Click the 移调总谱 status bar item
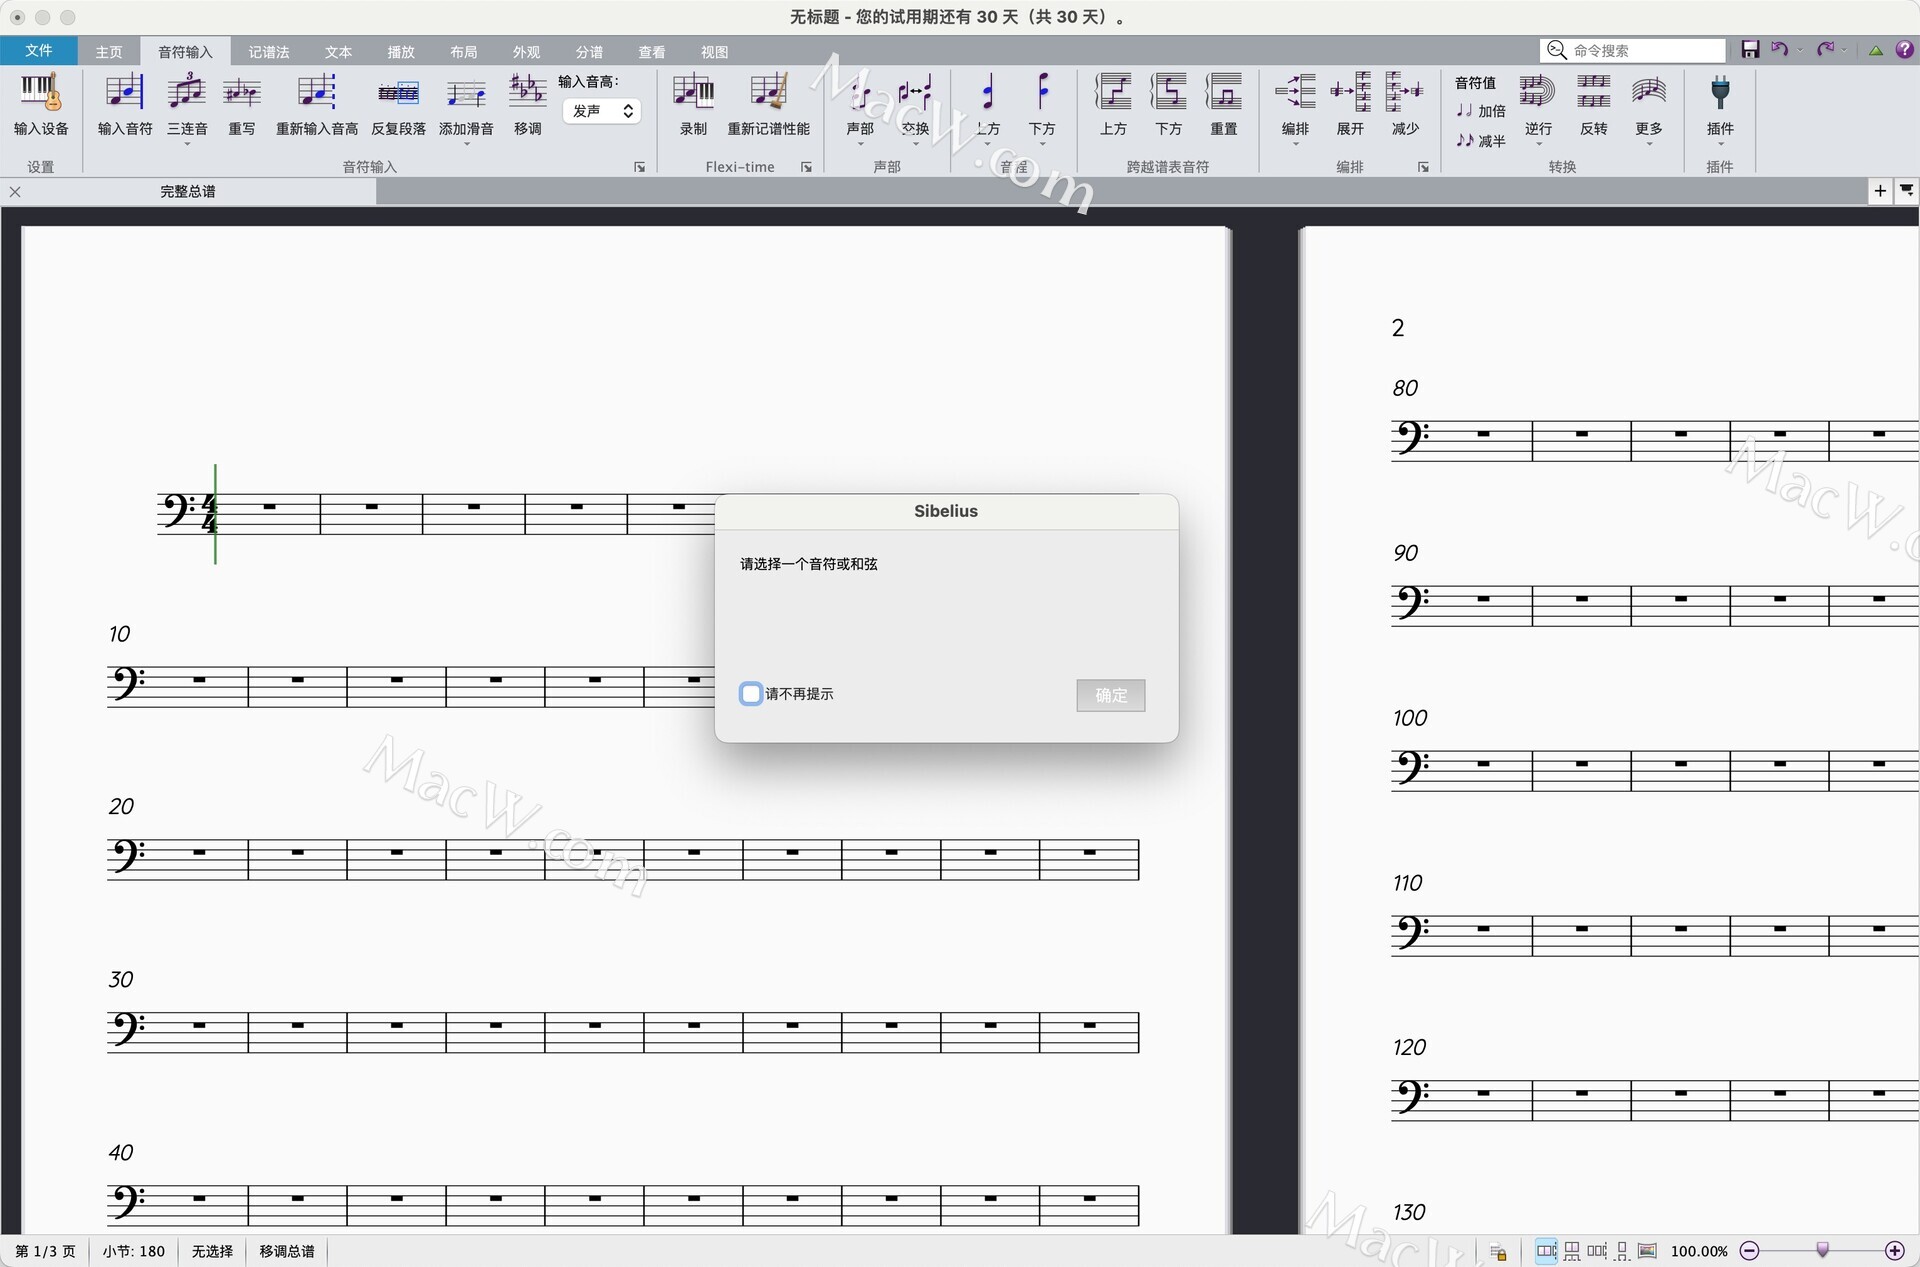The width and height of the screenshot is (1920, 1267). click(287, 1251)
